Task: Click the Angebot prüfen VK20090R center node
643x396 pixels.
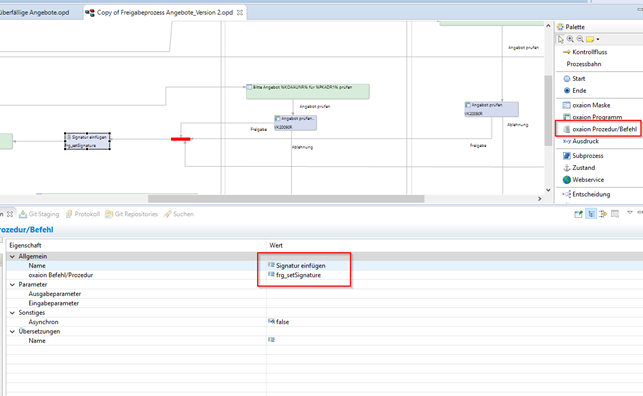Action: point(295,123)
